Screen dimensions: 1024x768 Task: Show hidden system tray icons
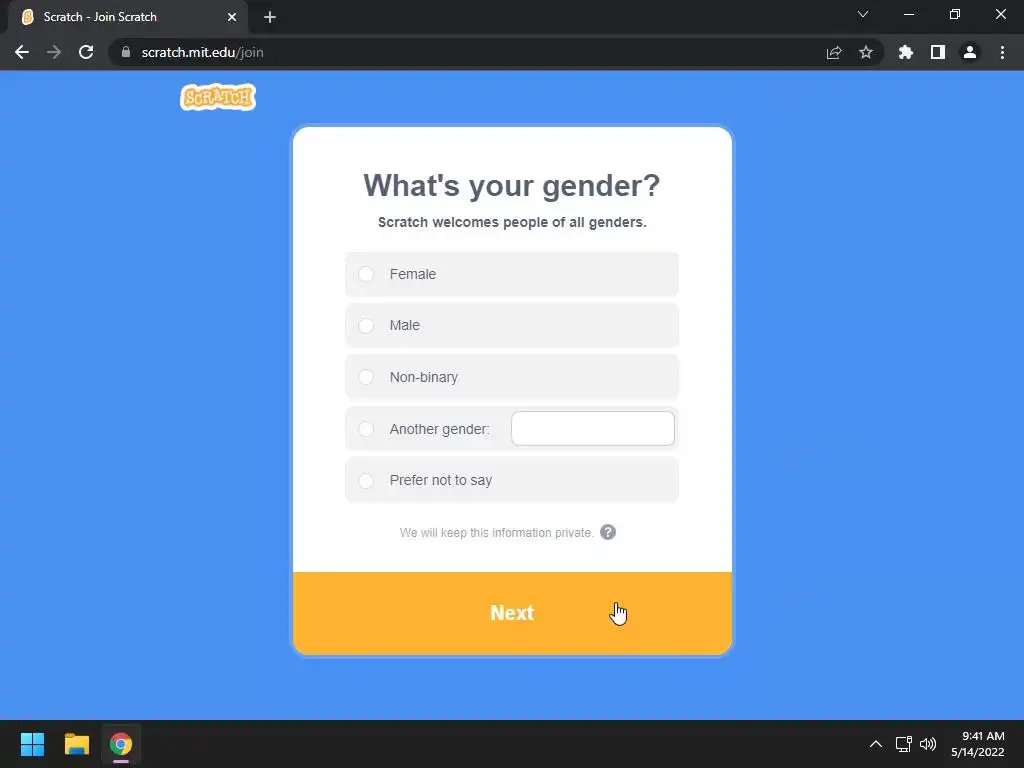[x=876, y=744]
